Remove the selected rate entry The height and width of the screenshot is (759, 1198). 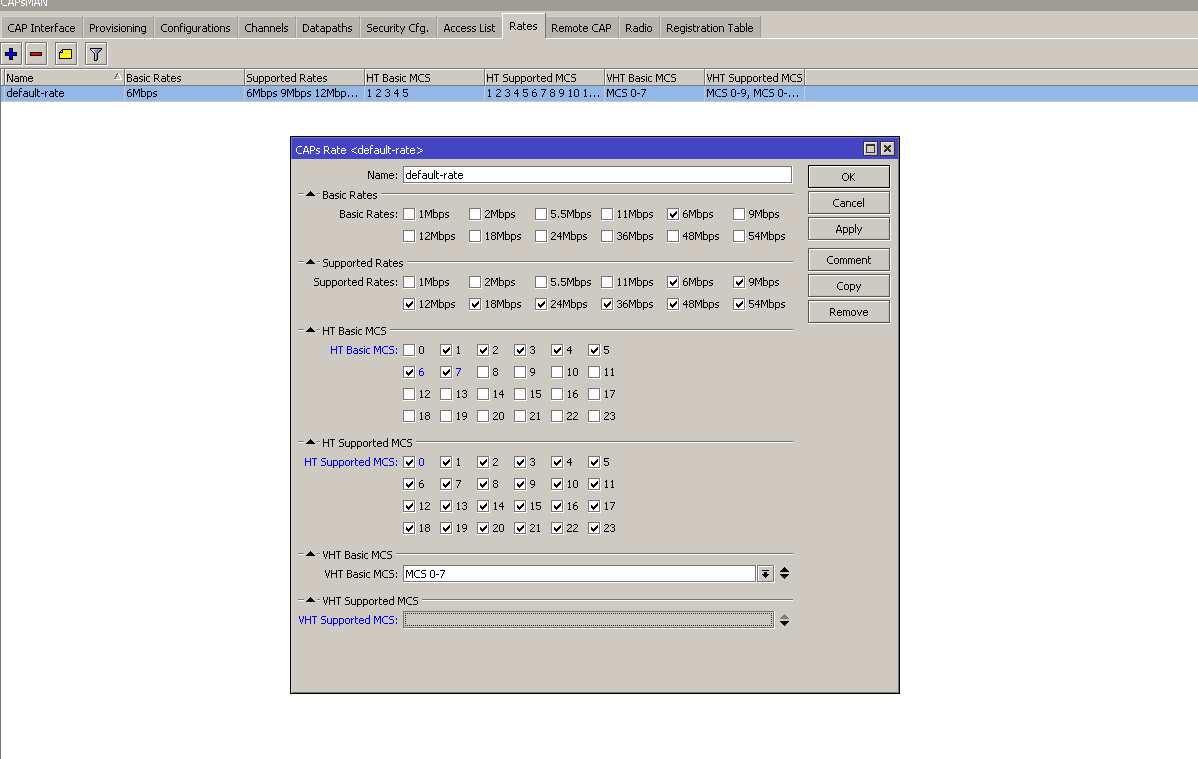coord(35,53)
